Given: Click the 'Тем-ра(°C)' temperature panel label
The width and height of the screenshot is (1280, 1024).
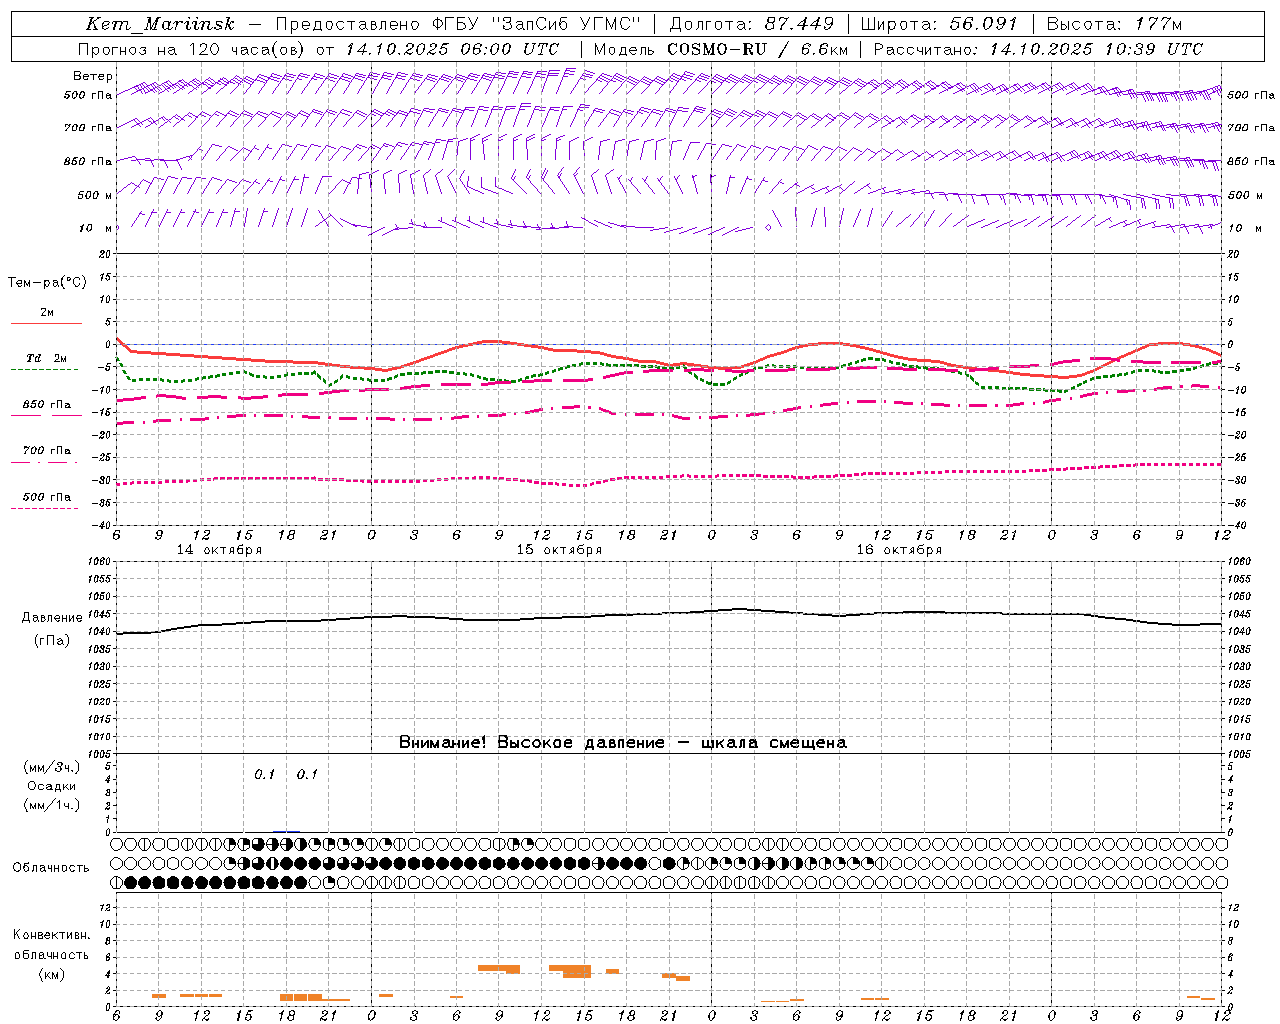Looking at the screenshot, I should tap(47, 282).
